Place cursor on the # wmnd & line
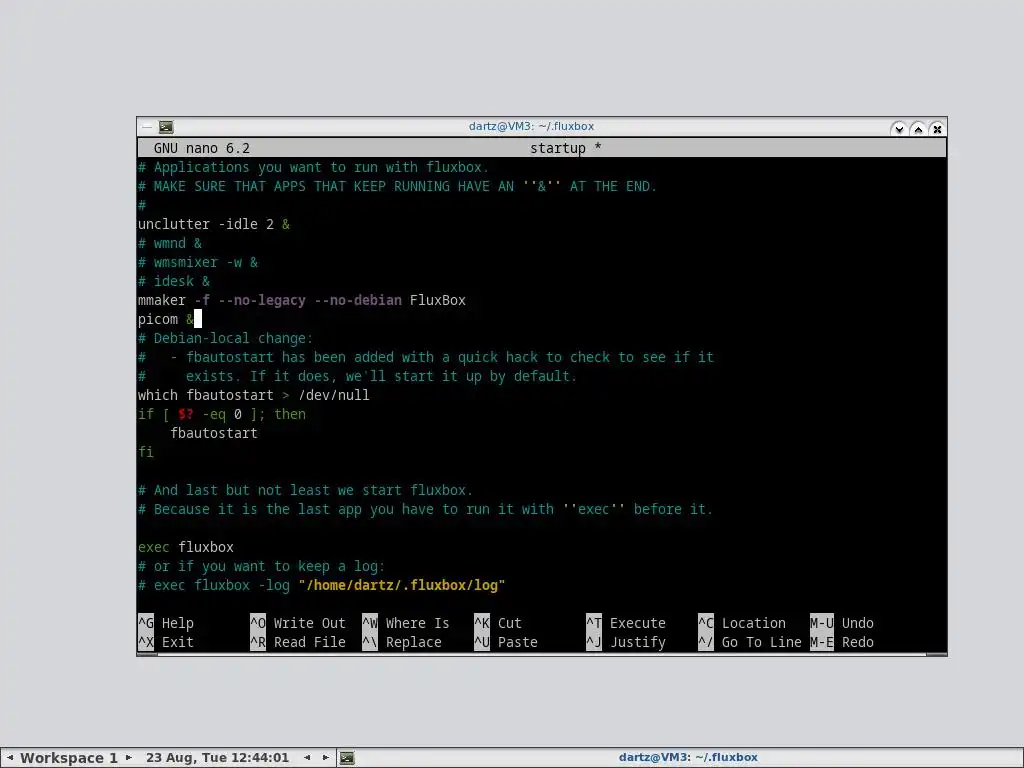Screen dimensions: 1024x768 170,243
